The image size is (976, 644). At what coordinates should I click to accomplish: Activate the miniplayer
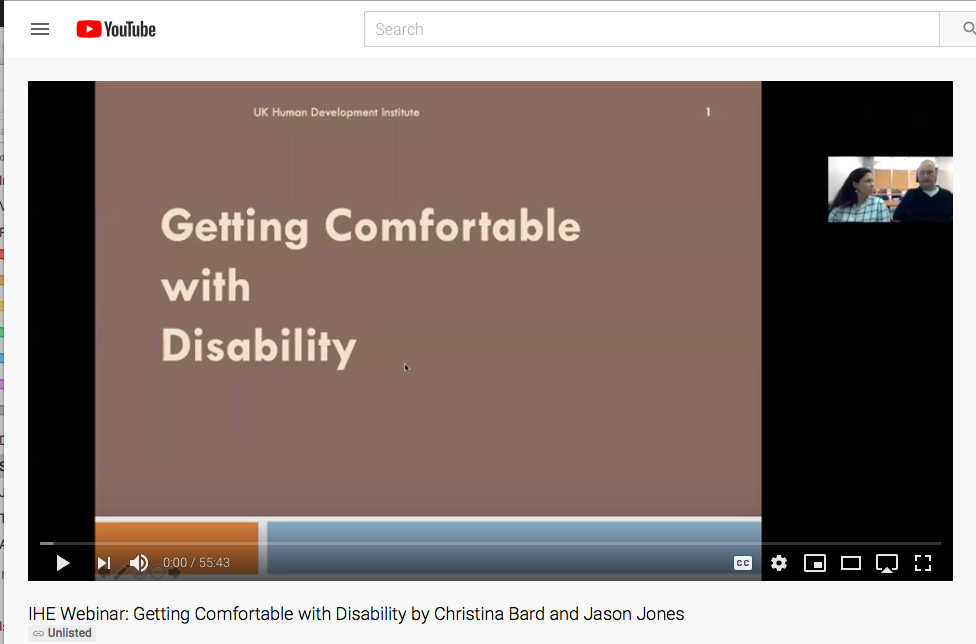[815, 563]
